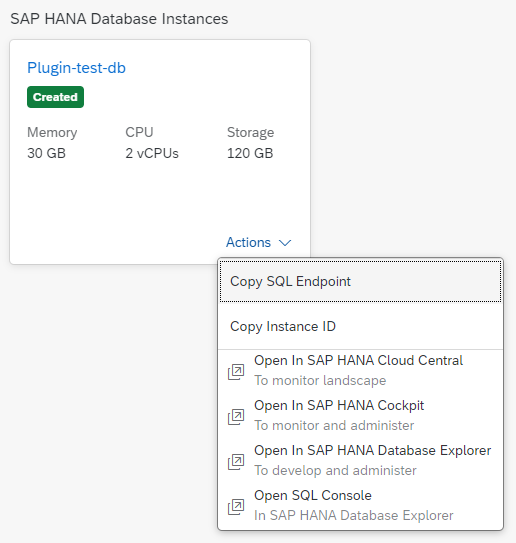Expand the Actions dropdown menu
The image size is (516, 543).
(259, 242)
